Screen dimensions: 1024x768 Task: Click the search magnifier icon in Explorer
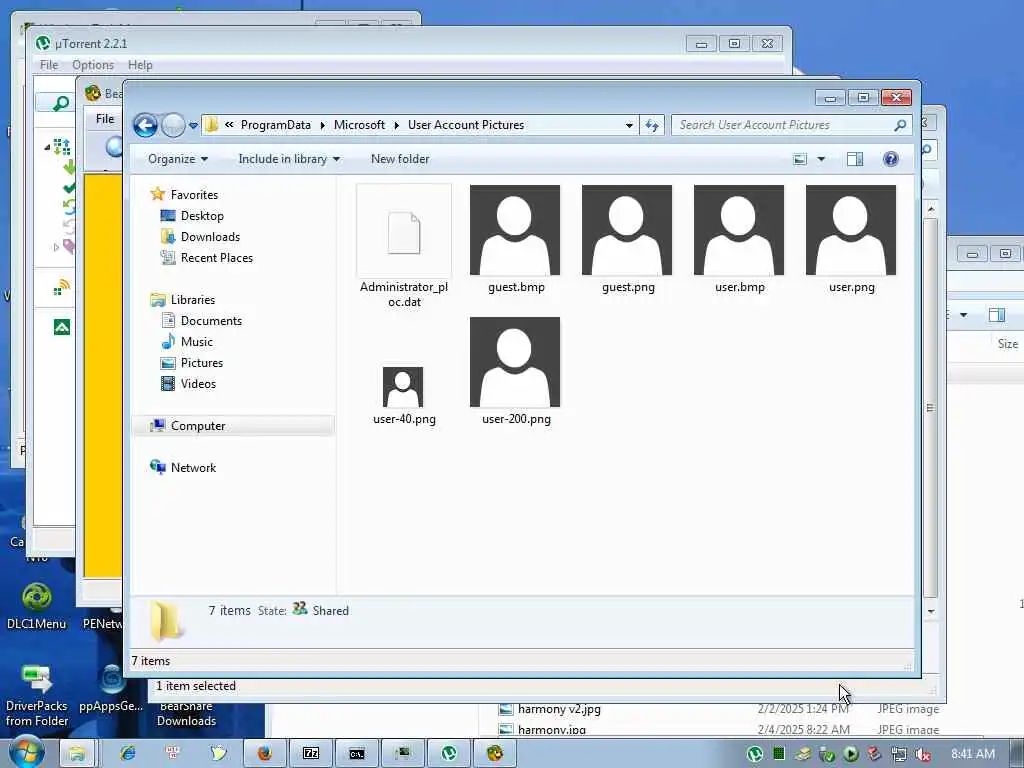click(x=900, y=125)
